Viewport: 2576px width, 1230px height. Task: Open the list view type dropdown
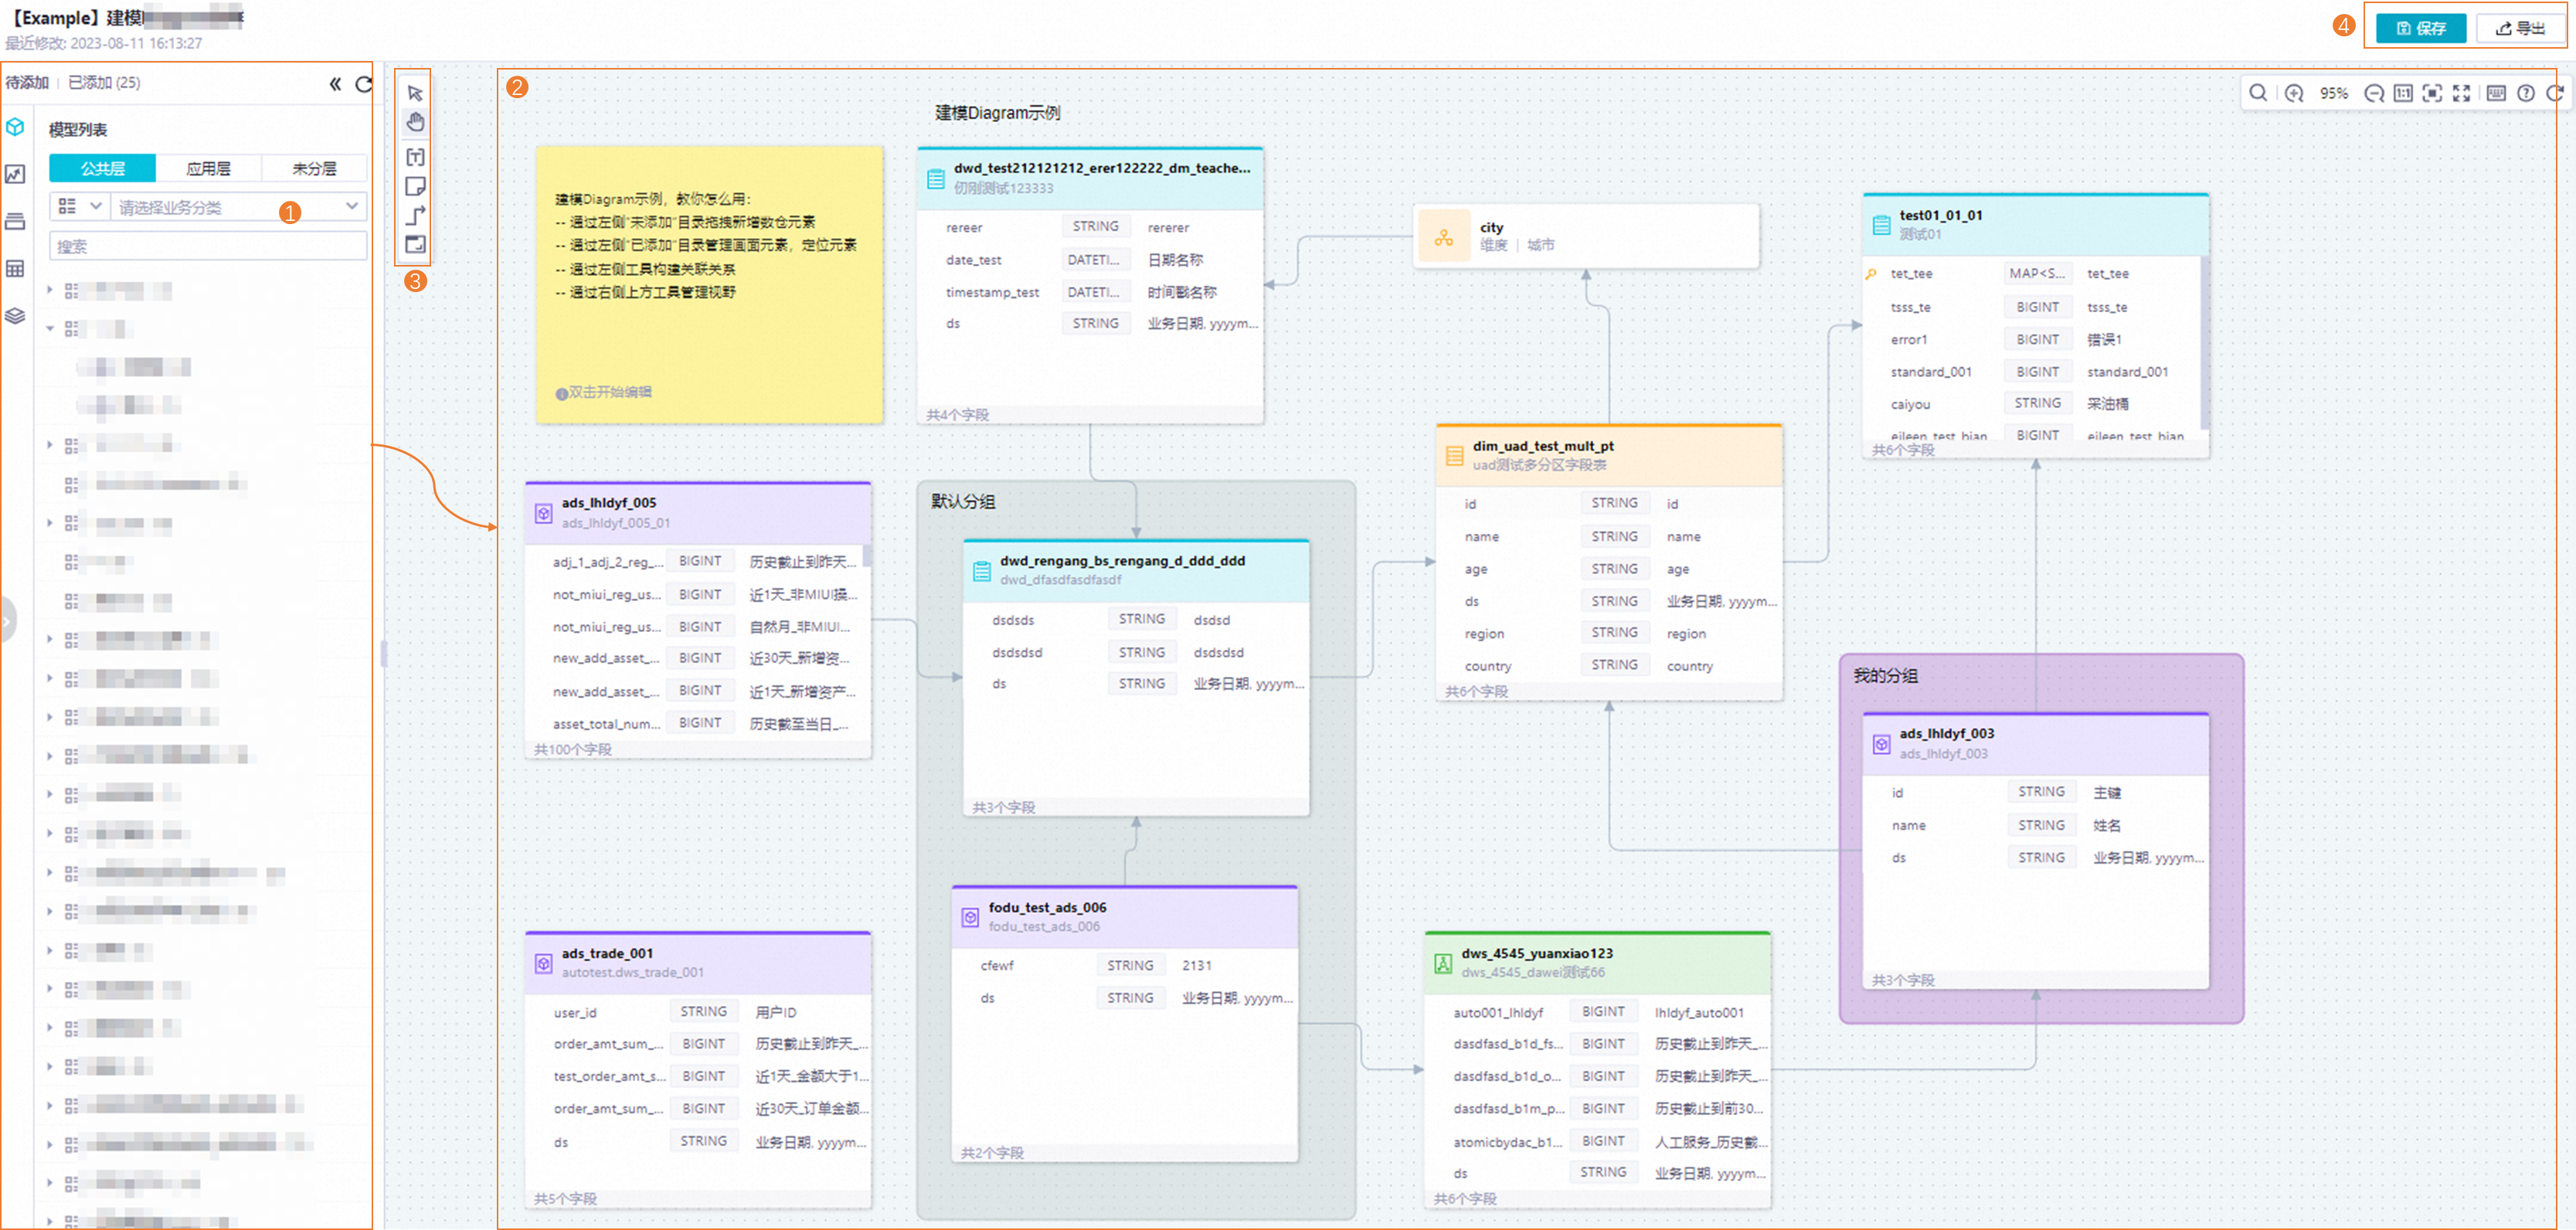pyautogui.click(x=80, y=206)
